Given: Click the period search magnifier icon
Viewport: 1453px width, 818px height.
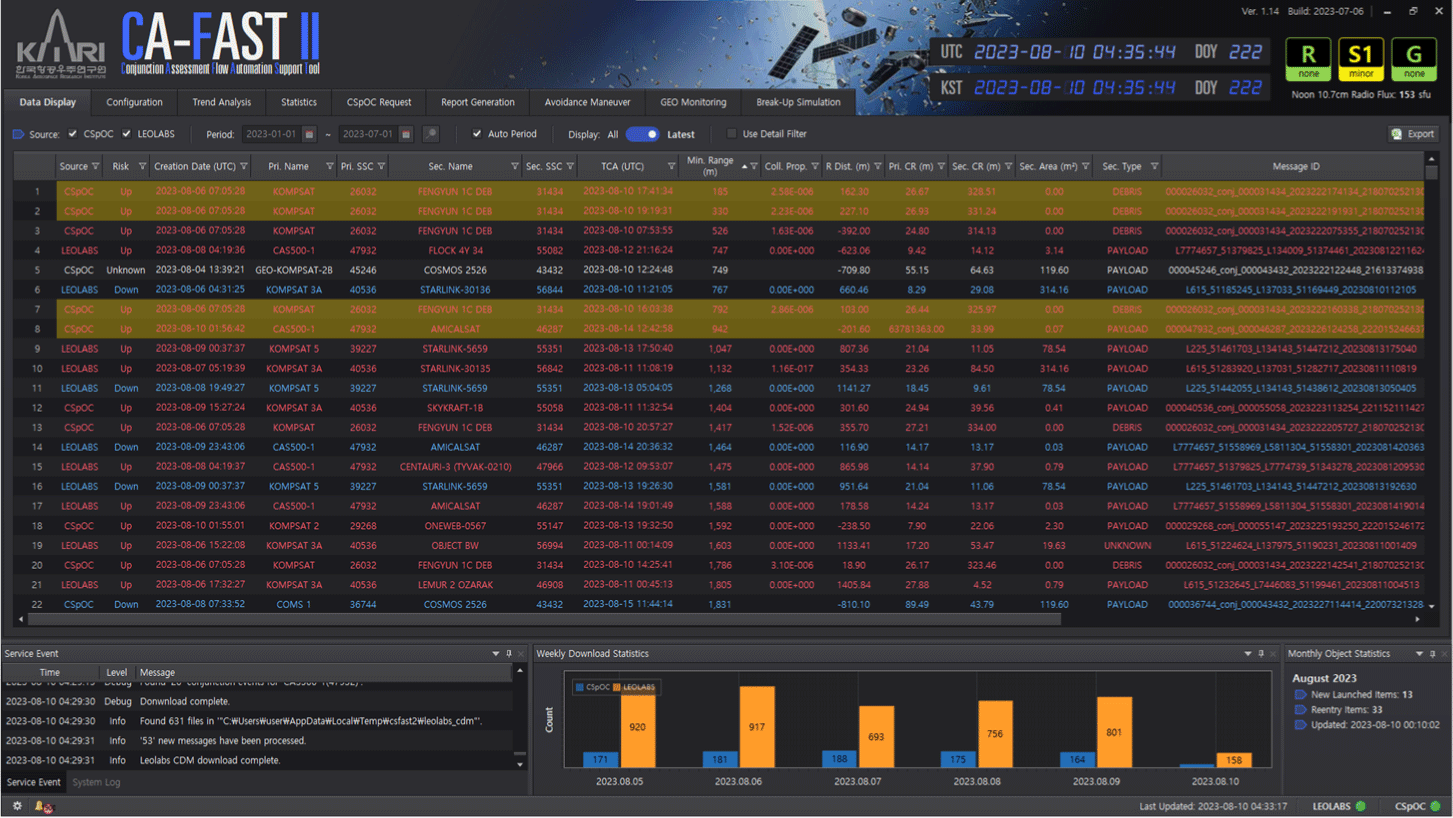Looking at the screenshot, I should (x=430, y=134).
